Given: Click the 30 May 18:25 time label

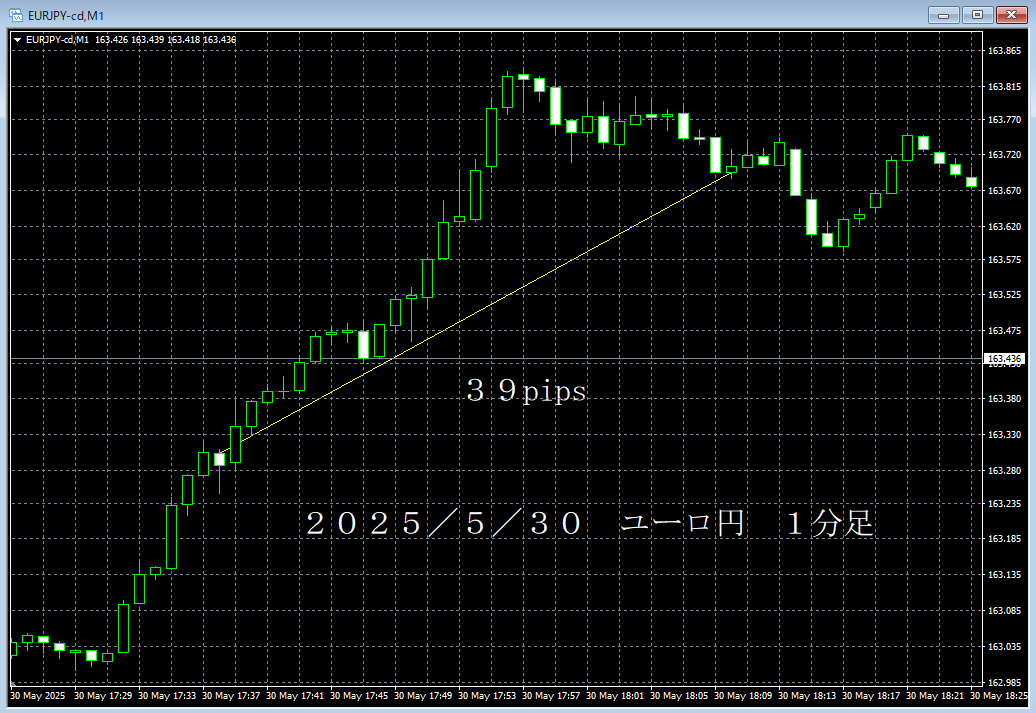Looking at the screenshot, I should (x=1003, y=696).
